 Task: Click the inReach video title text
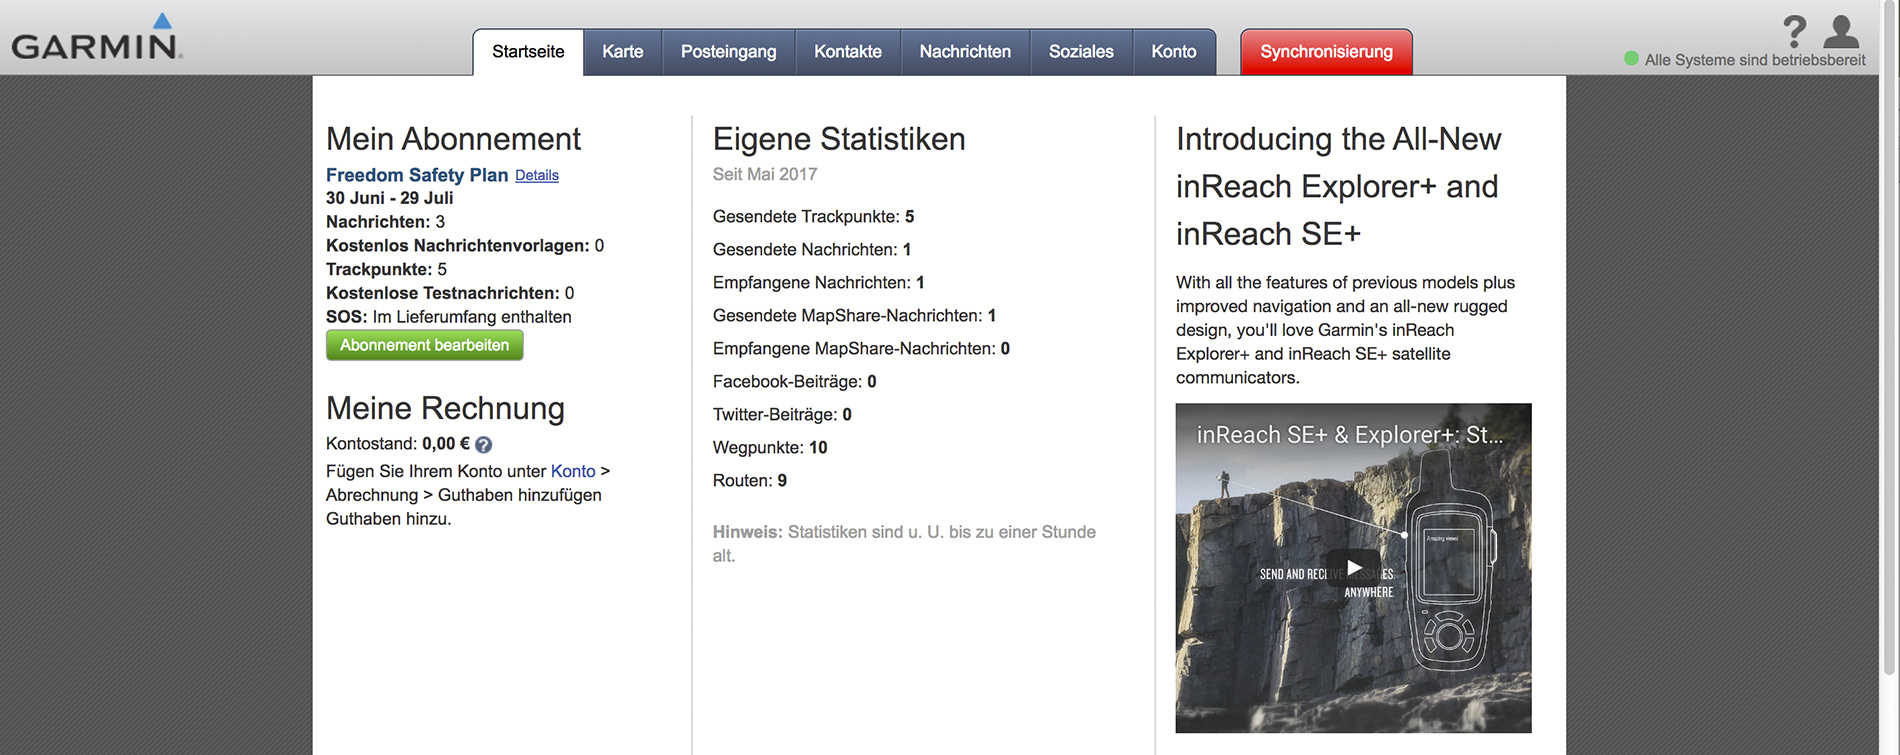(x=1349, y=435)
